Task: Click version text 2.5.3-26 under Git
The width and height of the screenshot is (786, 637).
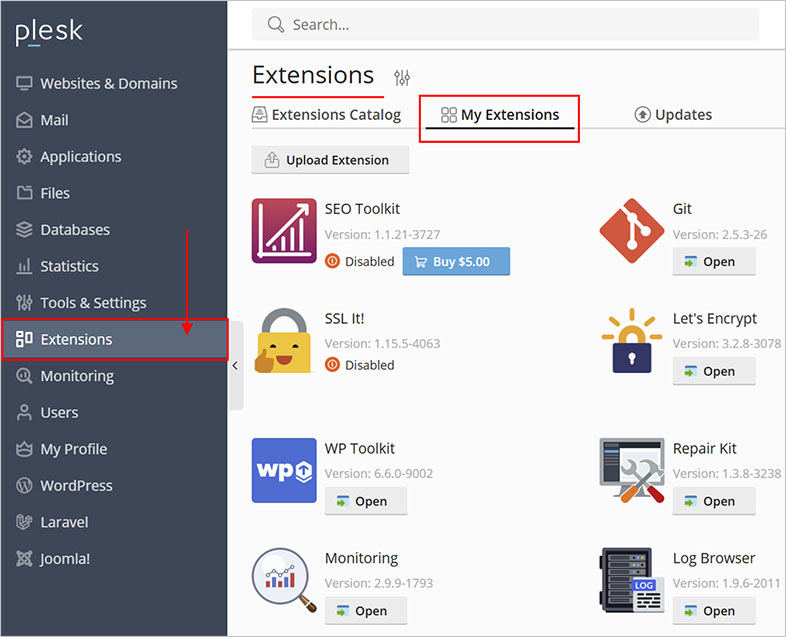Action: [720, 235]
